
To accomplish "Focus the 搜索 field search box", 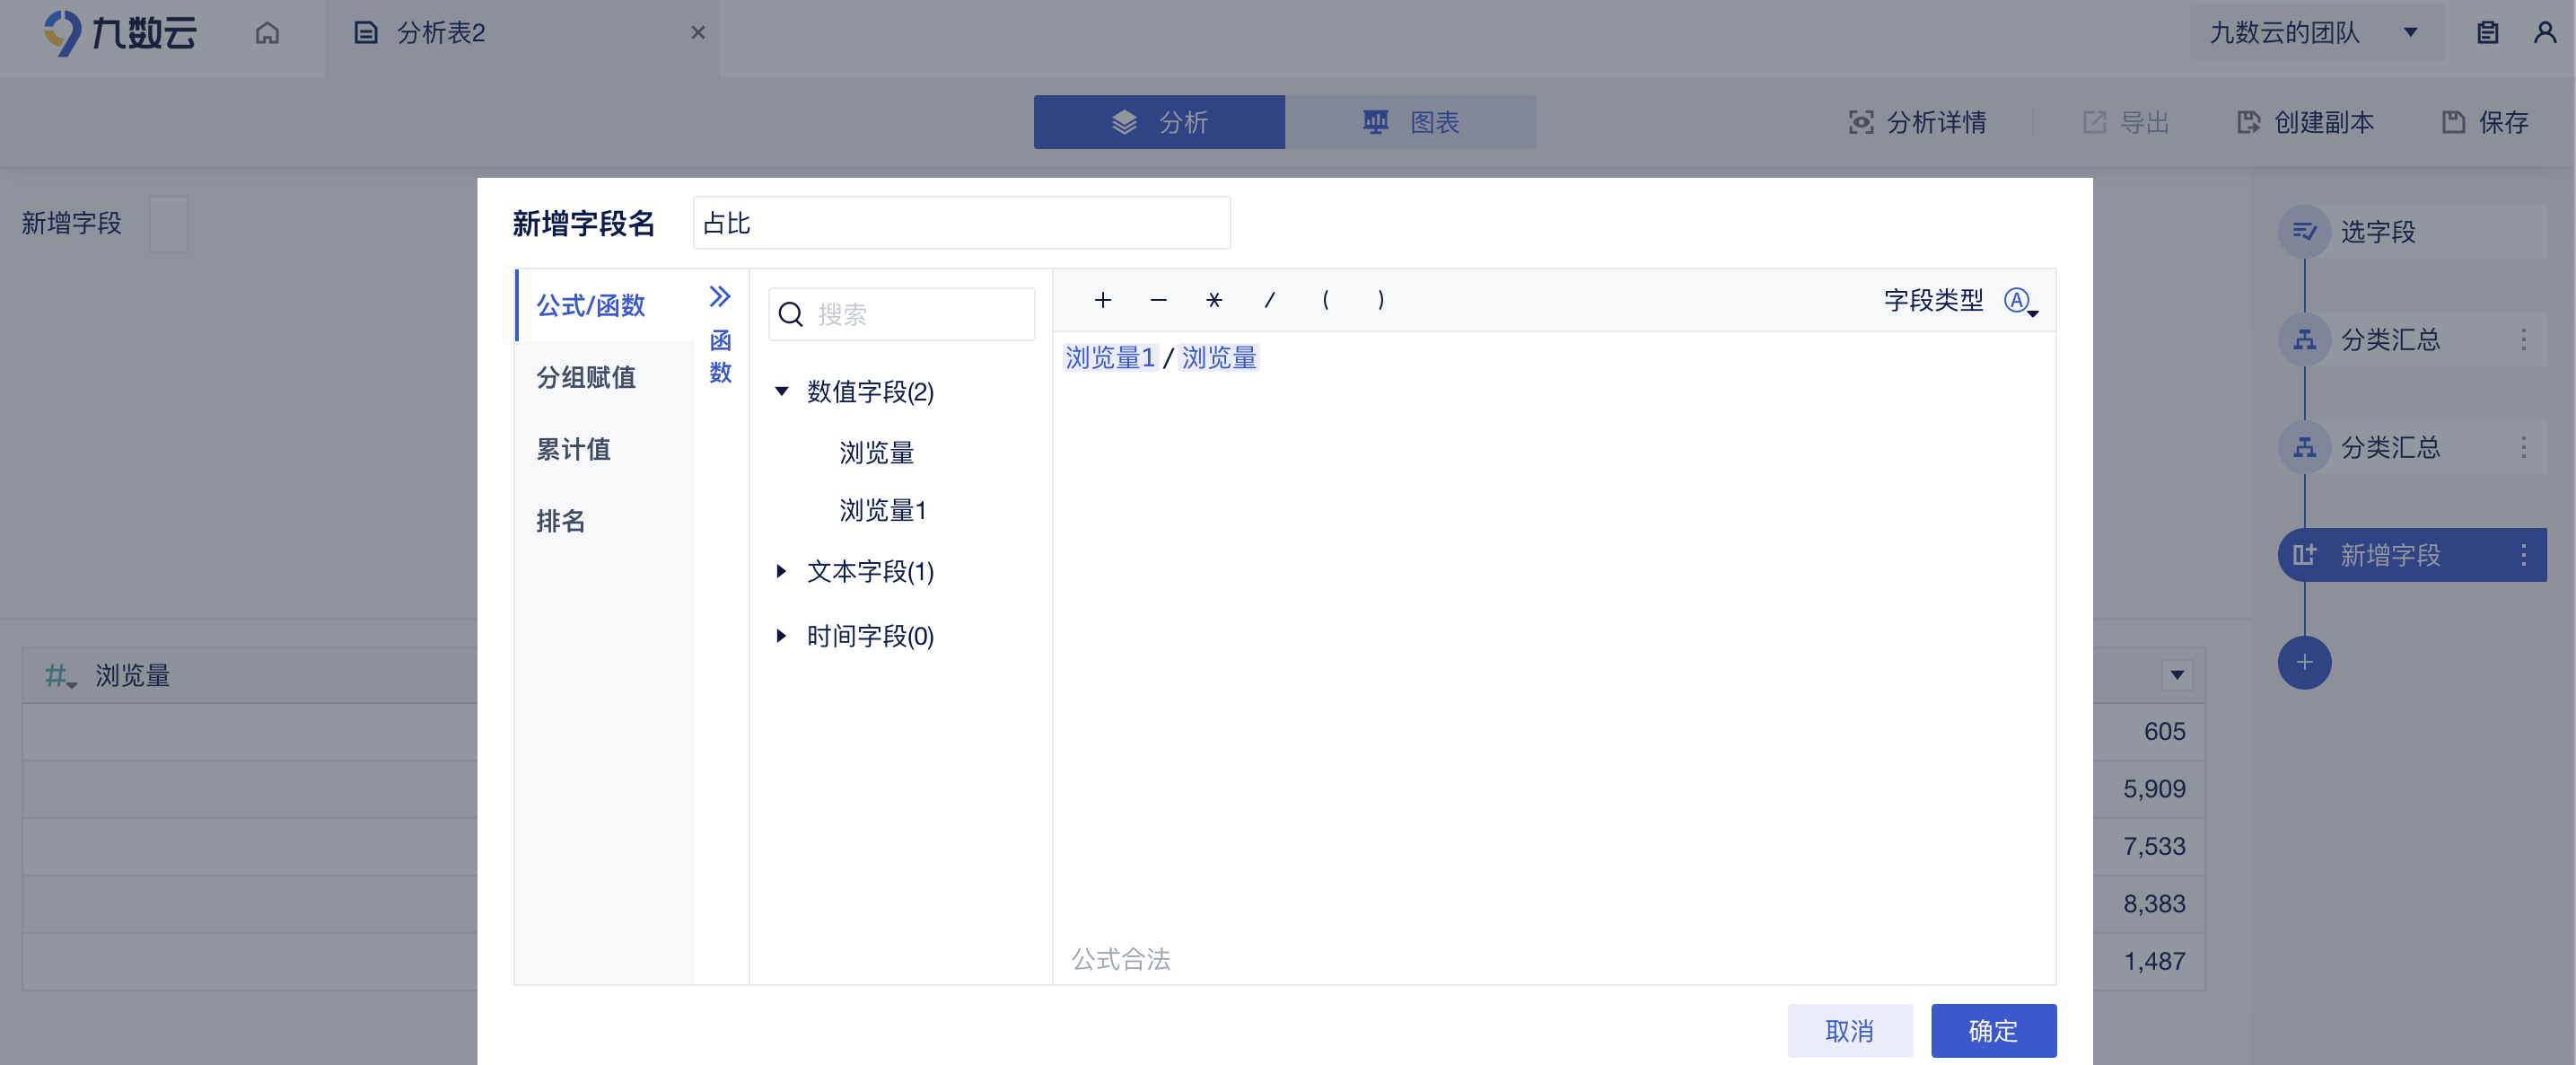I will tap(901, 314).
